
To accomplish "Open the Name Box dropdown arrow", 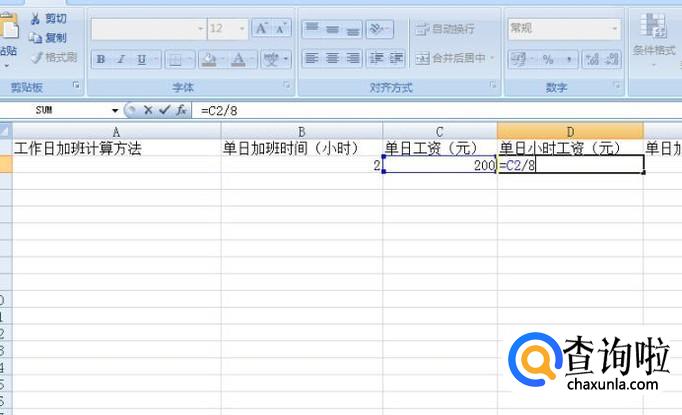I will click(x=115, y=110).
